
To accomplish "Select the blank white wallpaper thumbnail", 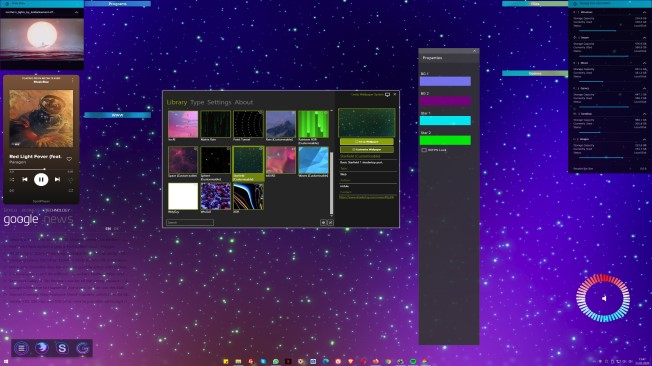I will pyautogui.click(x=183, y=196).
